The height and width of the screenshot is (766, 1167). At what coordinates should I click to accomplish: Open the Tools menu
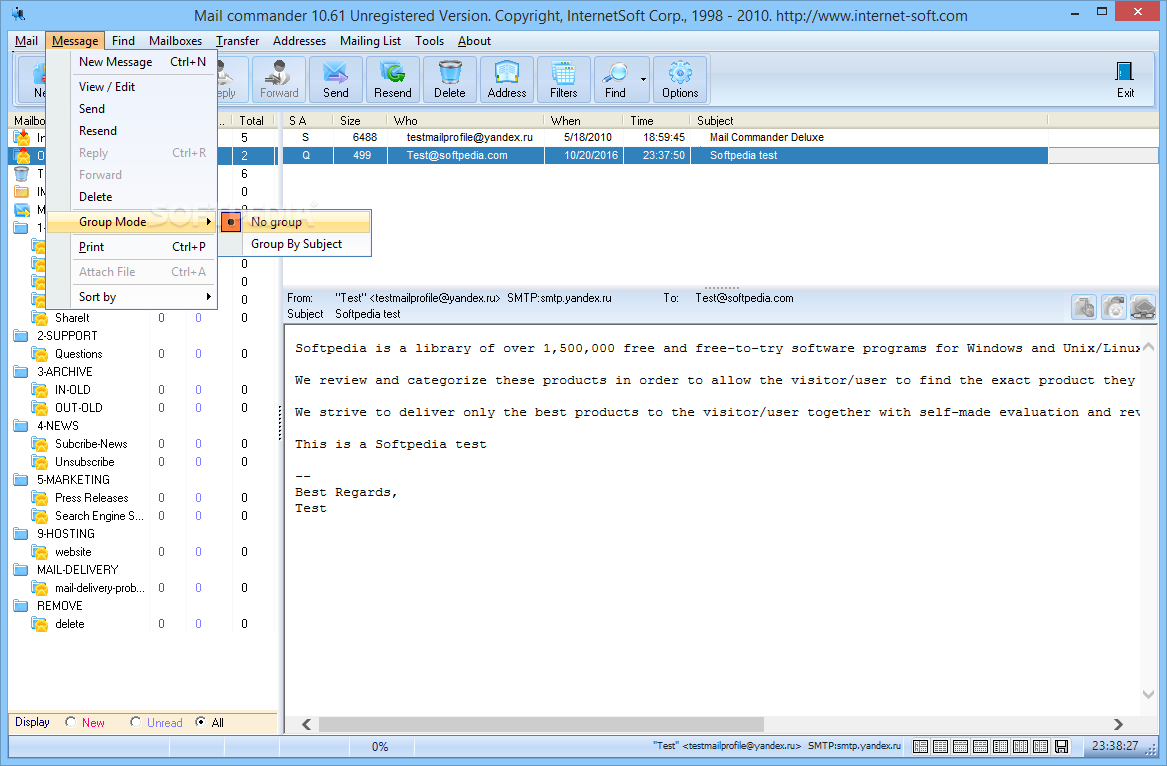click(429, 41)
